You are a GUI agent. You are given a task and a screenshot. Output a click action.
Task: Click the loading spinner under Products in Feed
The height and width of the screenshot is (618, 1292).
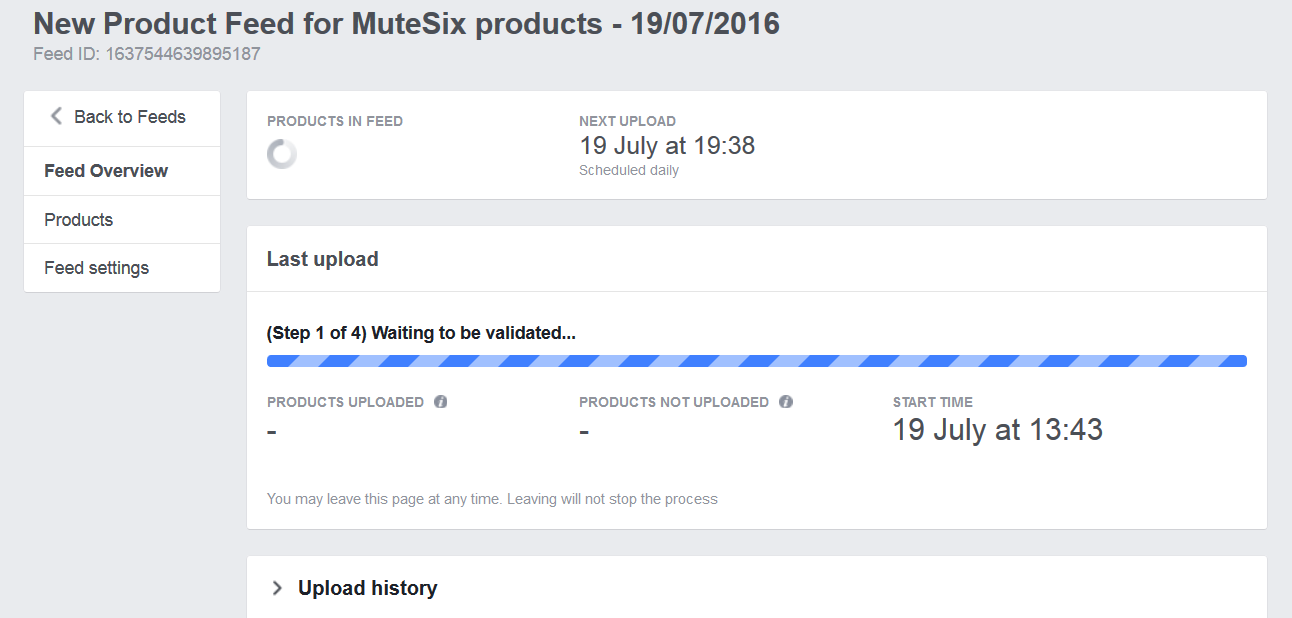[x=282, y=154]
